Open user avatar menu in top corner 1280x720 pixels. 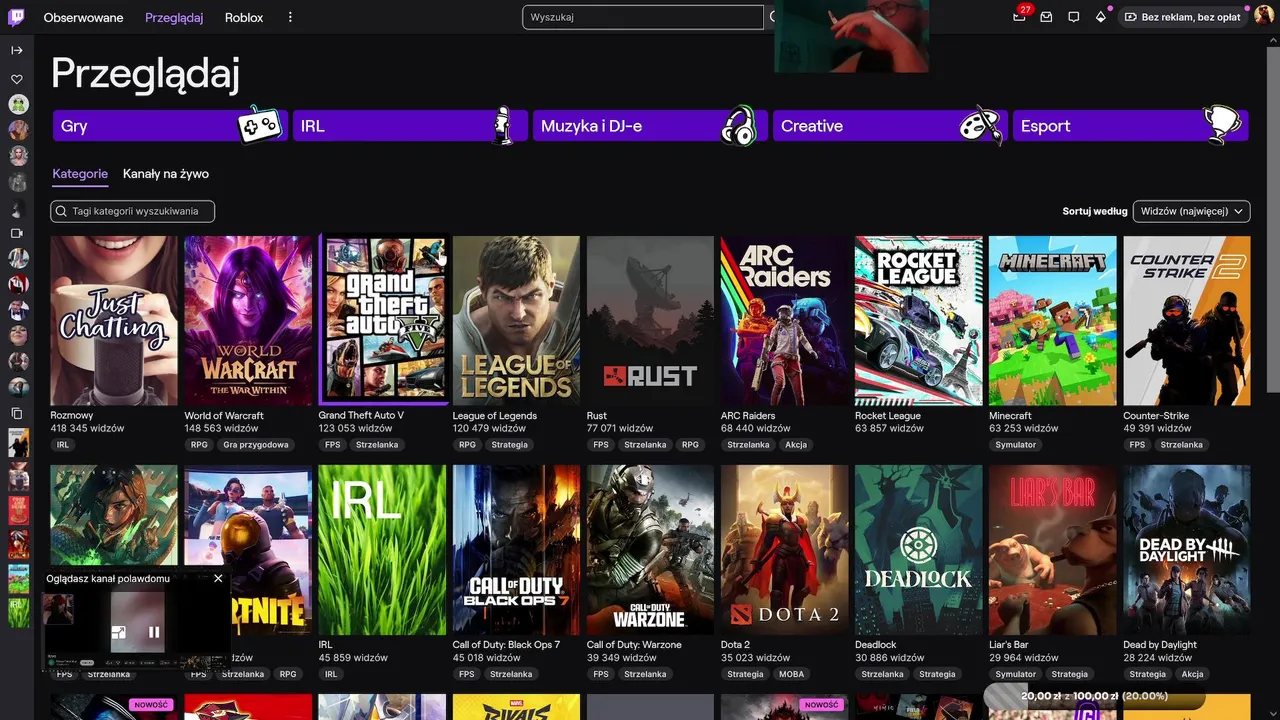(x=1264, y=17)
